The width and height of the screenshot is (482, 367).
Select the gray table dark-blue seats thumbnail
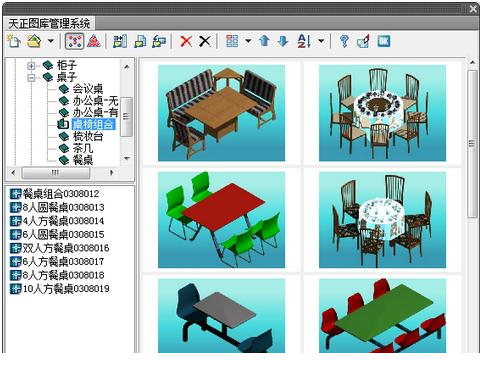221,316
